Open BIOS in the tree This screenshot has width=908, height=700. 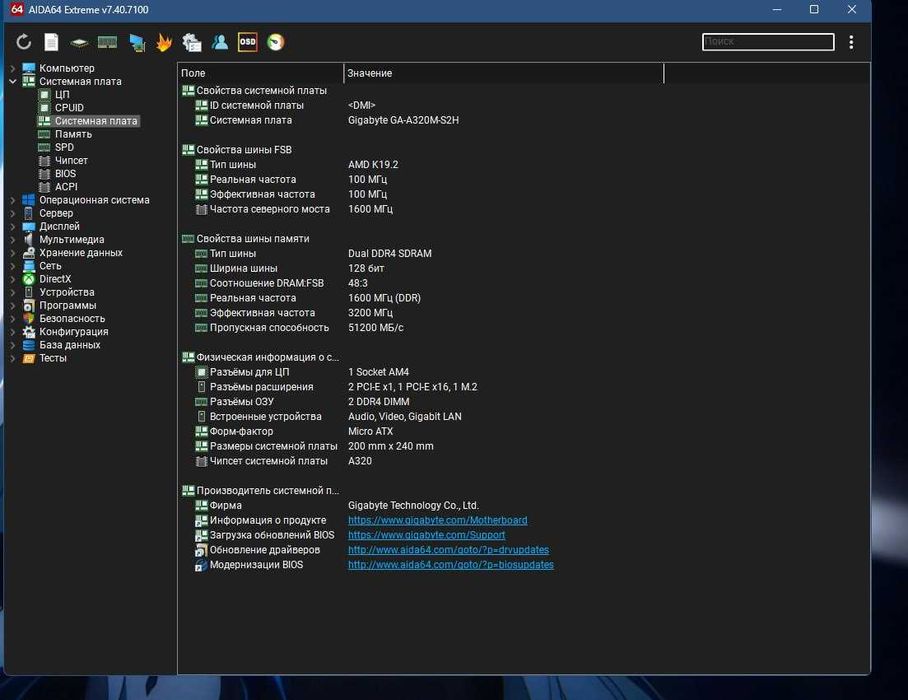(x=65, y=174)
